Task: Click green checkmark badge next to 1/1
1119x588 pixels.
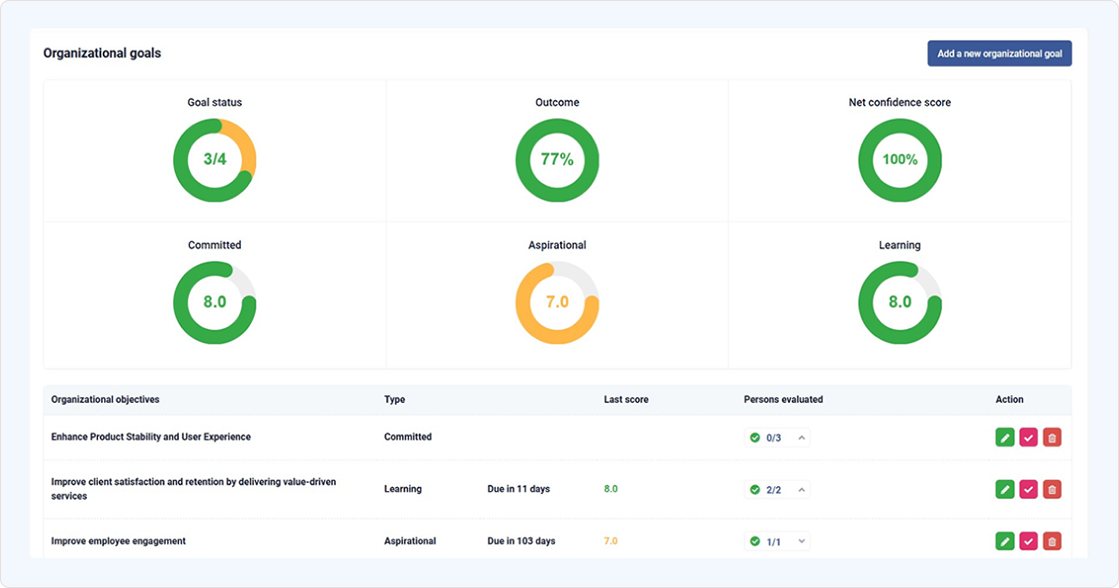Action: 753,540
